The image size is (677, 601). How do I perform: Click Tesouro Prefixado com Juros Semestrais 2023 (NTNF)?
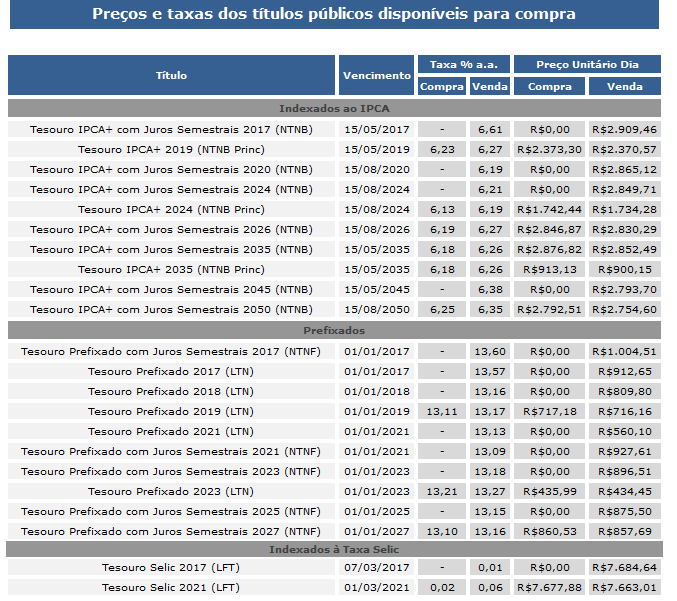coord(171,471)
